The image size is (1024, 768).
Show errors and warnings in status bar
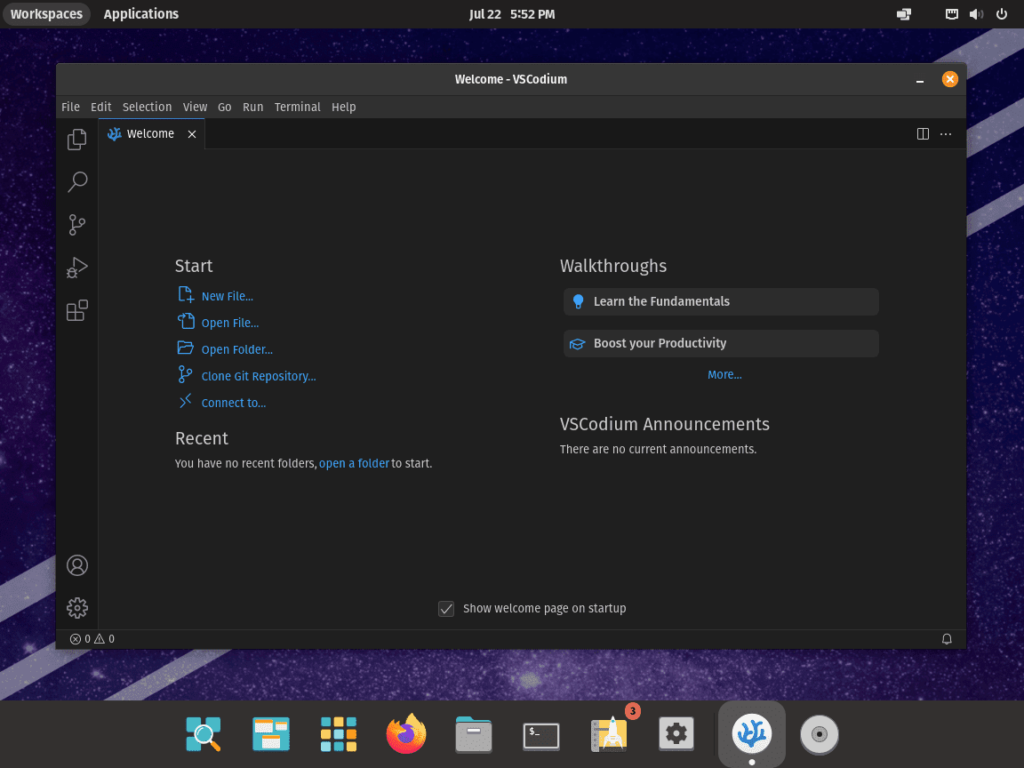tap(92, 639)
